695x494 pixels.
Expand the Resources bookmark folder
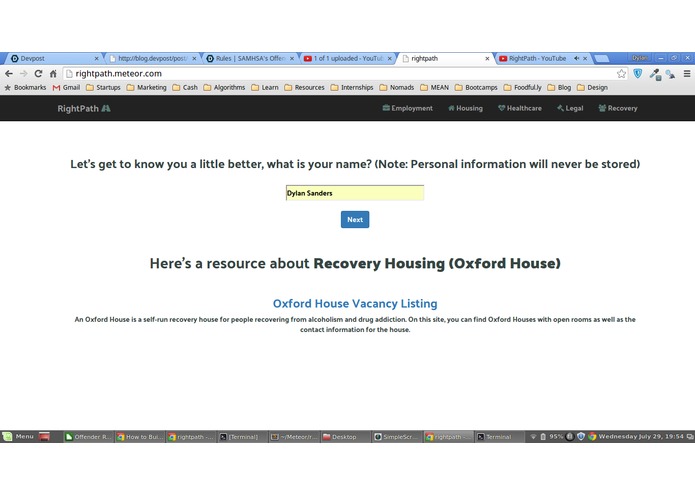click(x=305, y=87)
